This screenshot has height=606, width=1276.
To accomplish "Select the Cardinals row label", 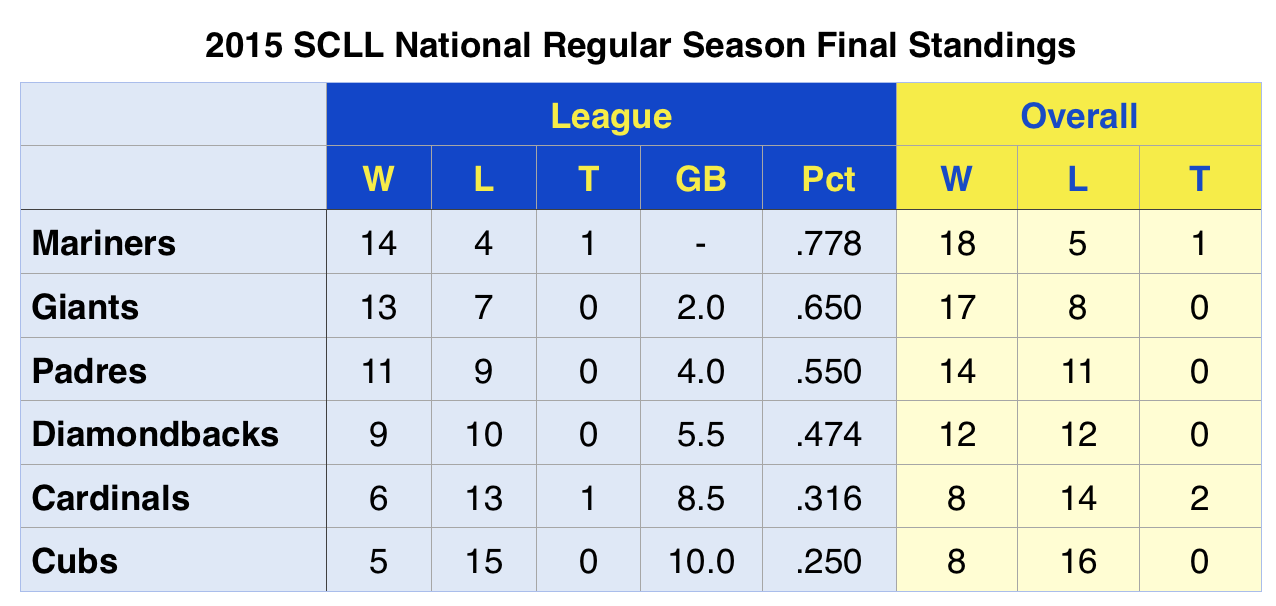I will point(174,497).
